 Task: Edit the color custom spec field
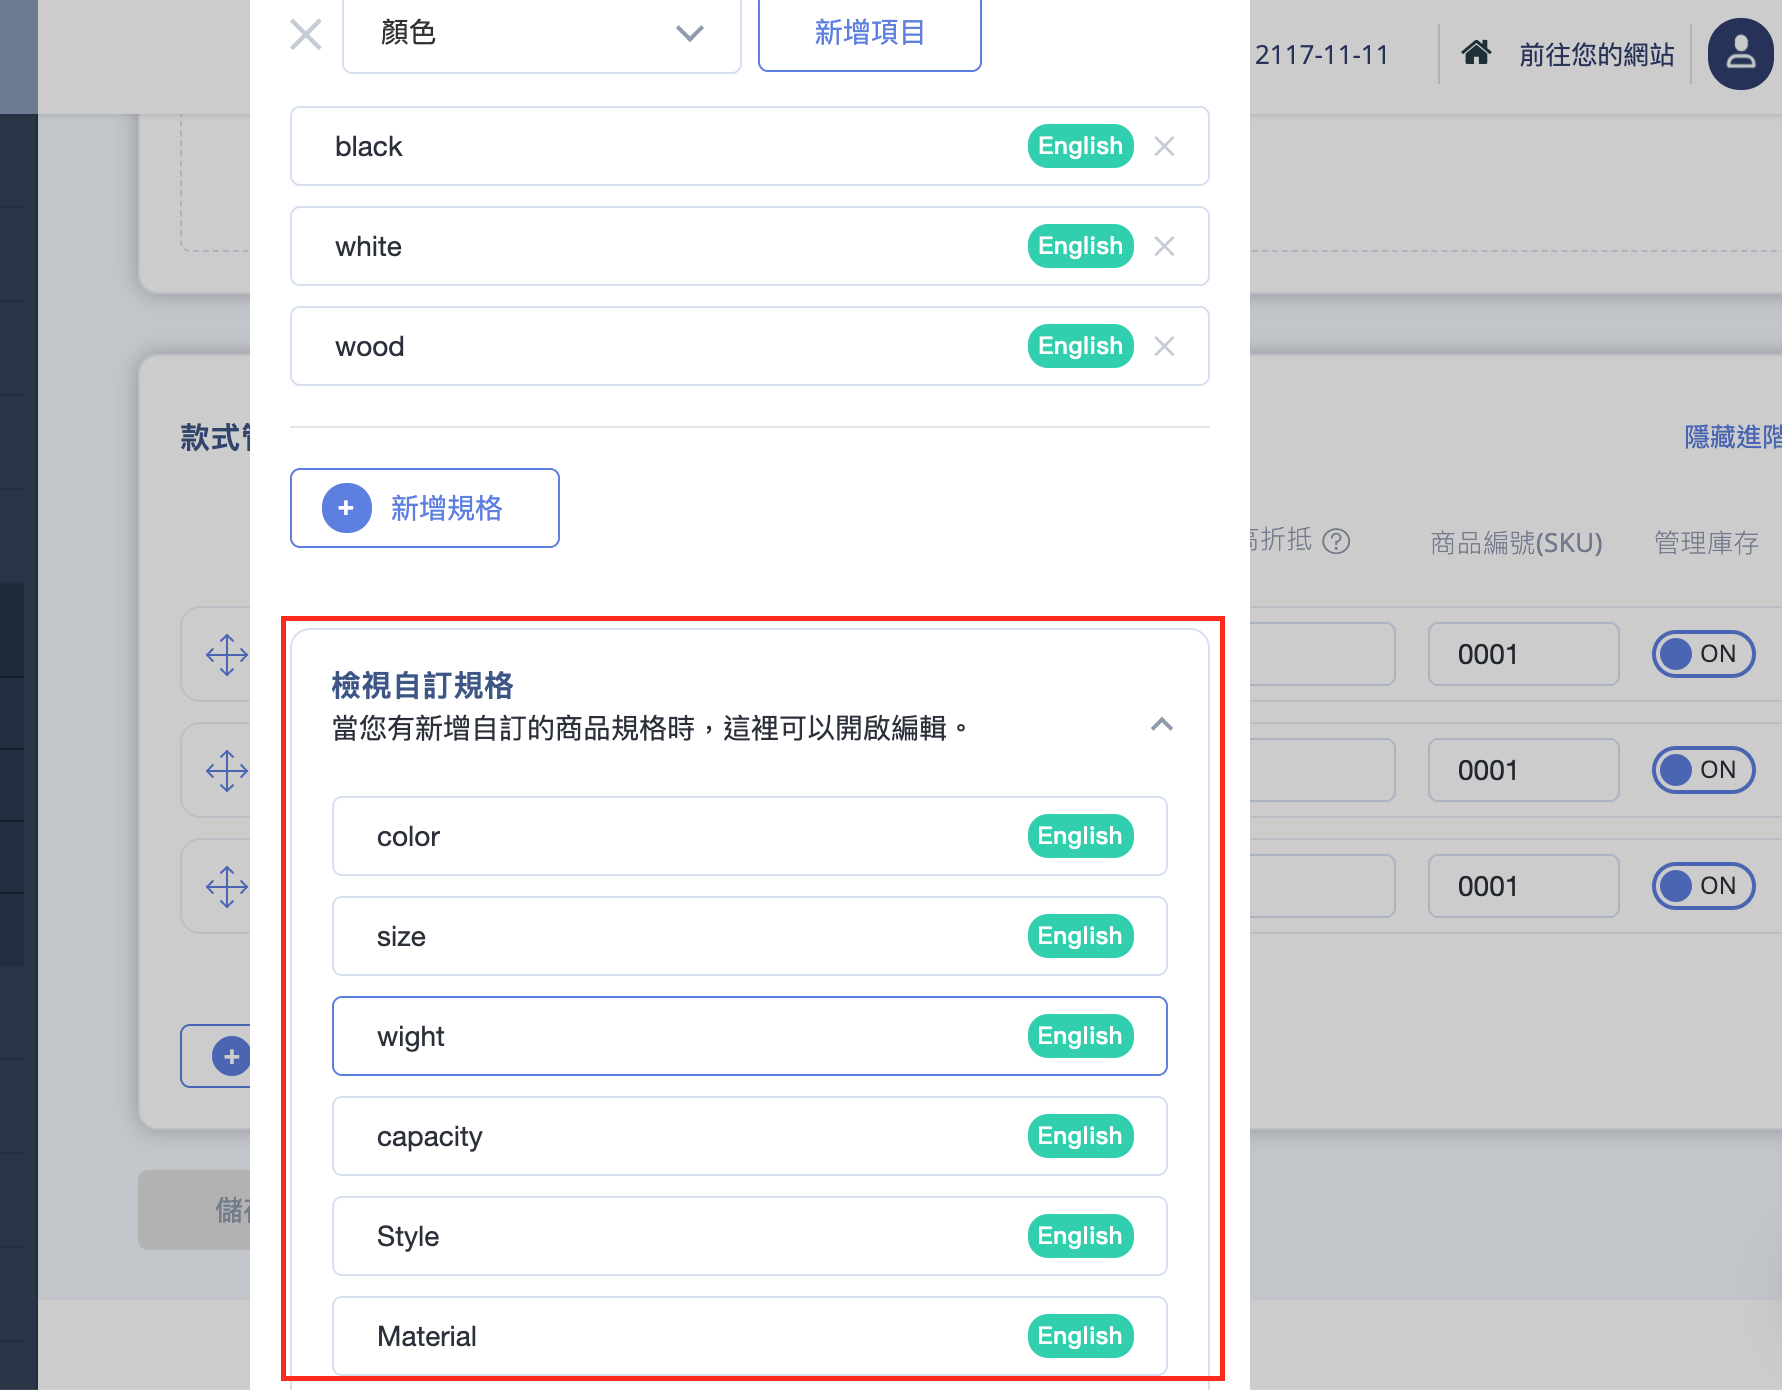click(x=750, y=836)
